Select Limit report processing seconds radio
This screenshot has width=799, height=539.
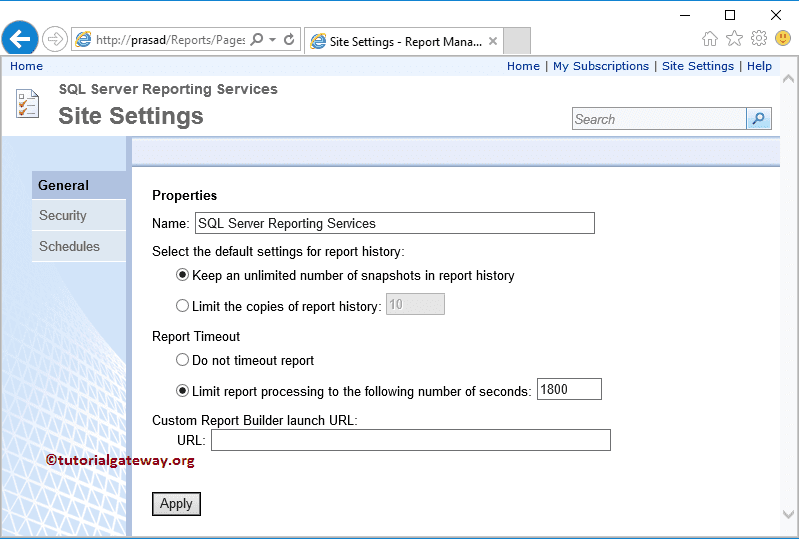[x=182, y=391]
